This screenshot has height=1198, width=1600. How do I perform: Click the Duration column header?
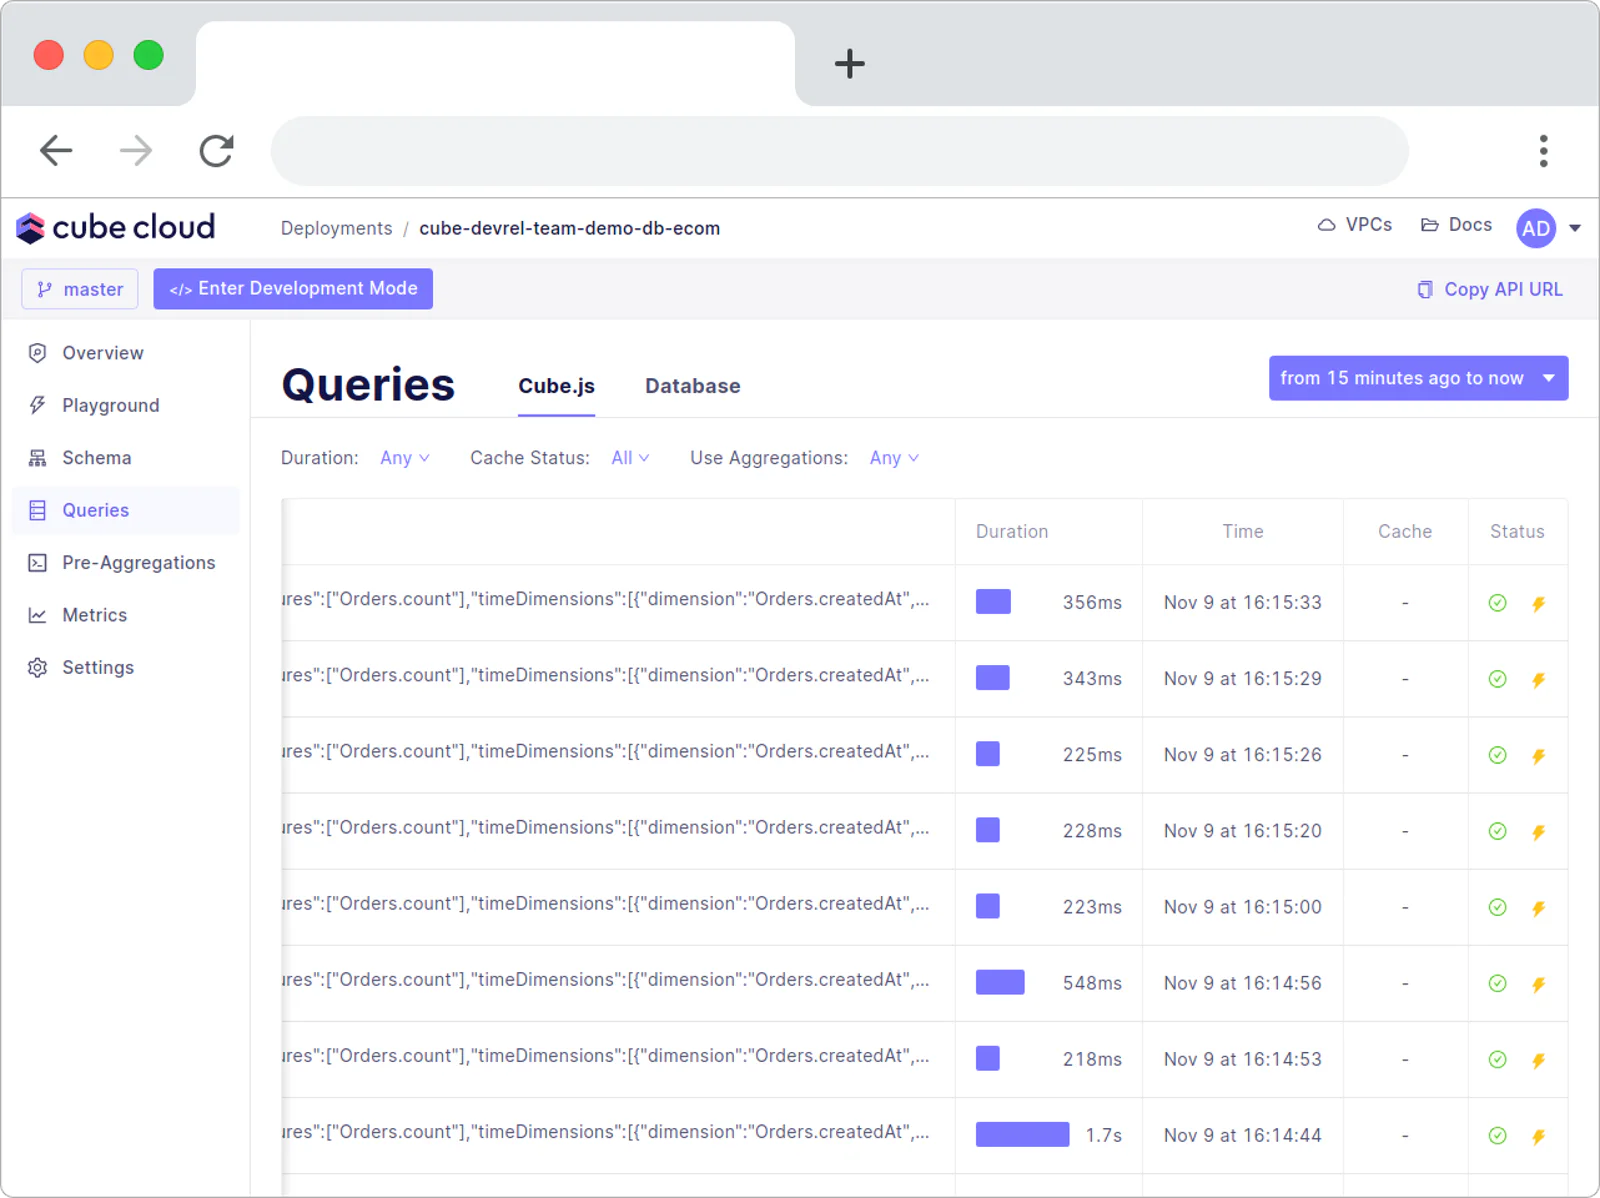click(1012, 532)
